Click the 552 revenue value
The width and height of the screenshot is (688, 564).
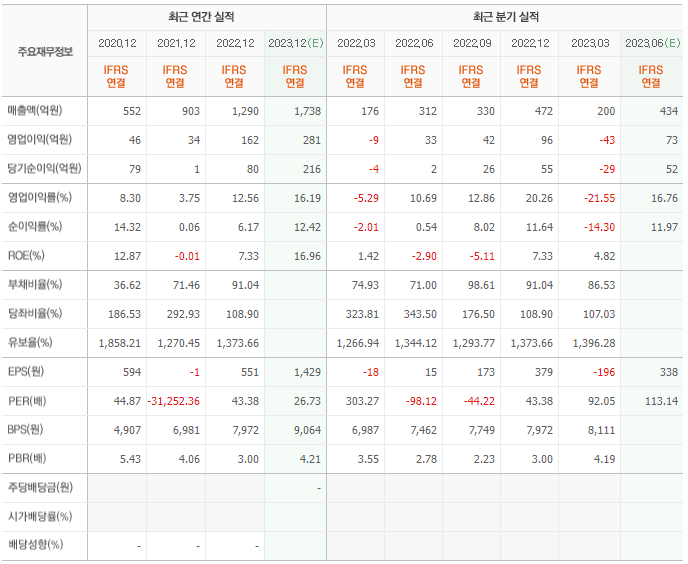[132, 111]
